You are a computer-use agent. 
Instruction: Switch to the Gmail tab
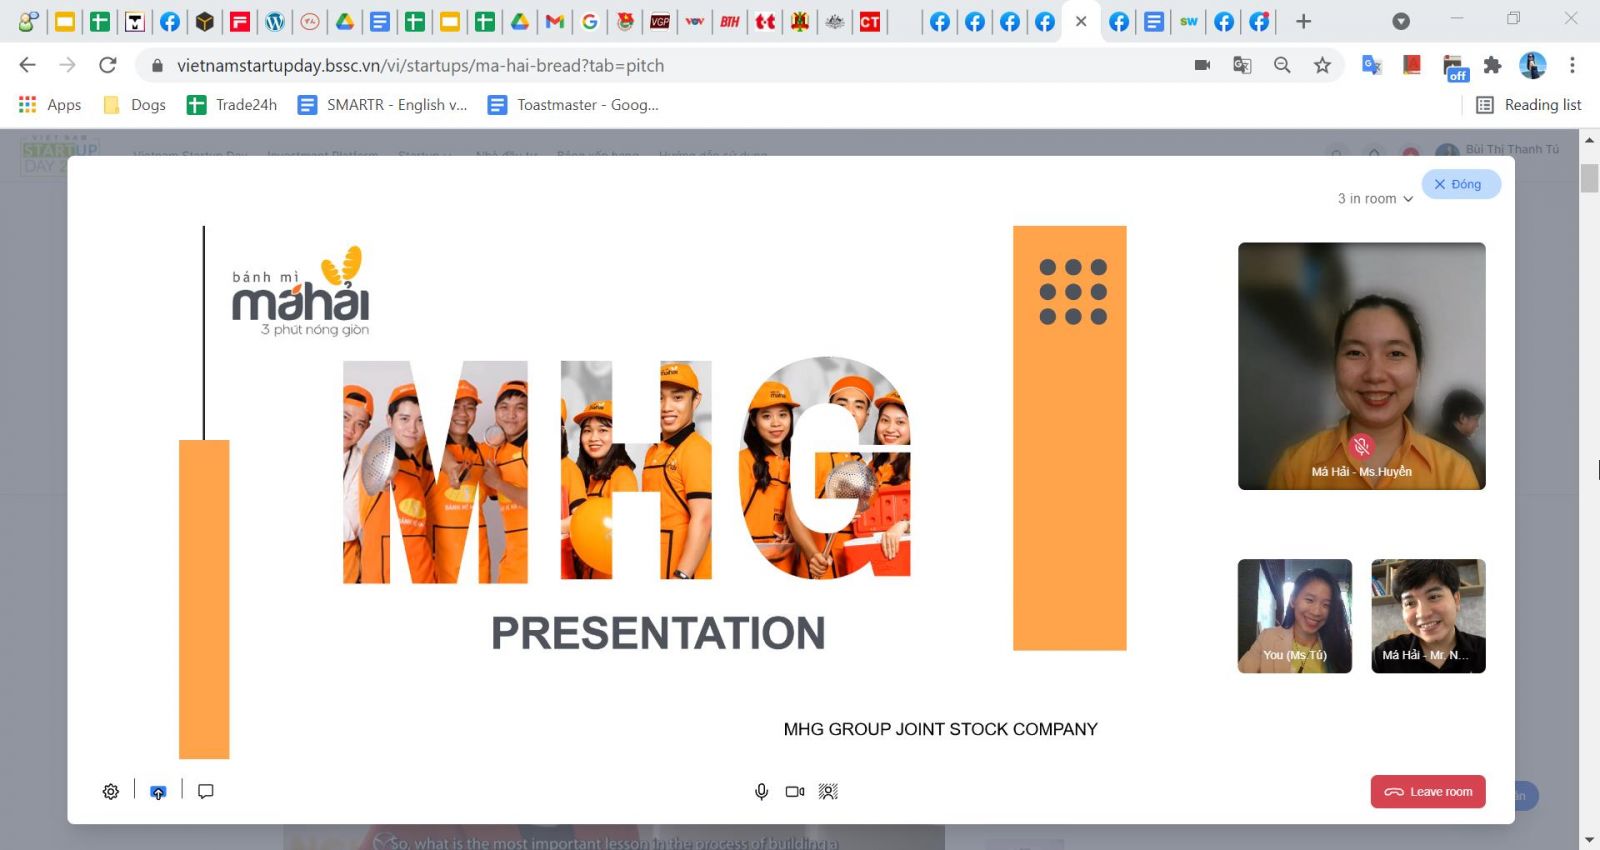(555, 21)
